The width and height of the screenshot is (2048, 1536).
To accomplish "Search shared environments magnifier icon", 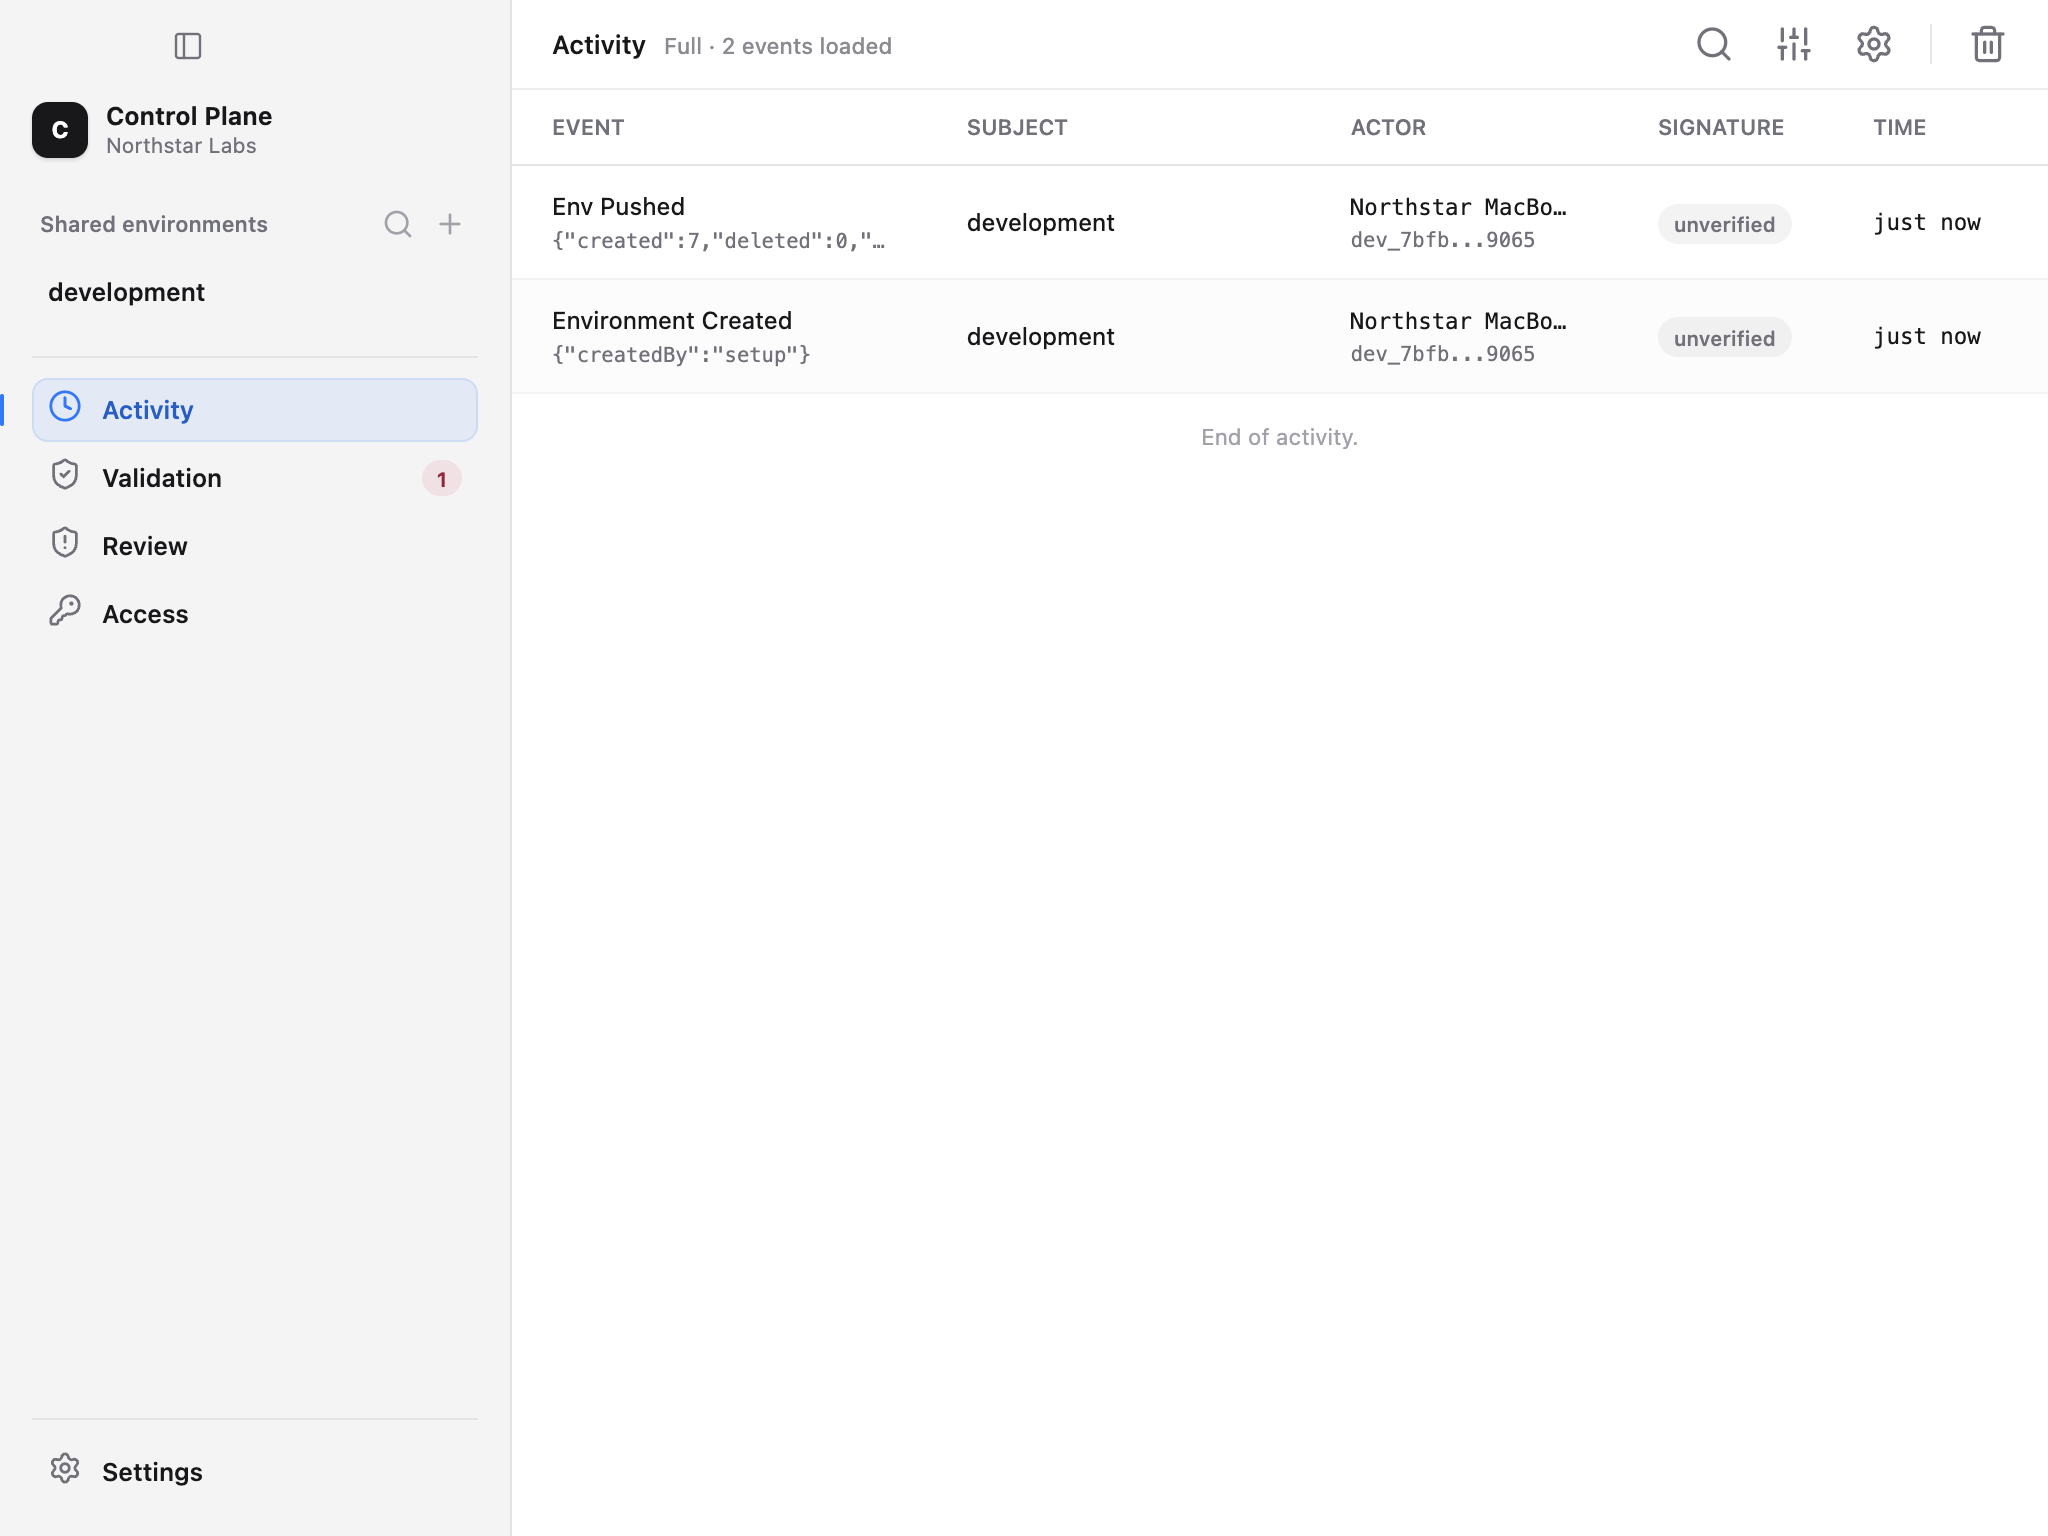I will click(x=398, y=224).
